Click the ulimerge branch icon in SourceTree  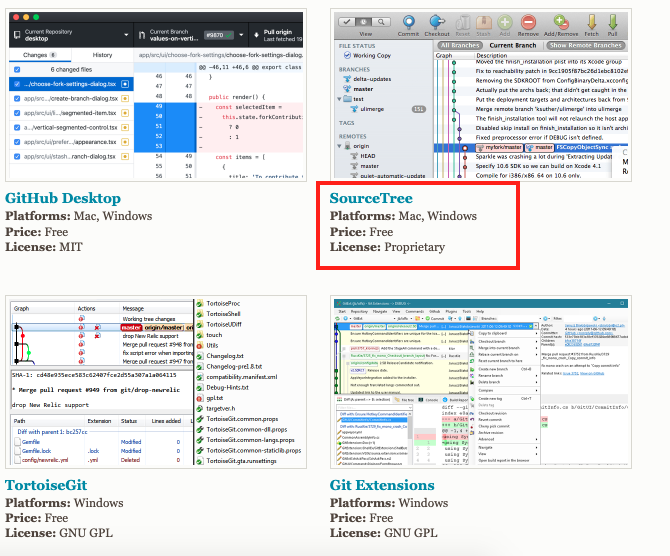pyautogui.click(x=354, y=109)
